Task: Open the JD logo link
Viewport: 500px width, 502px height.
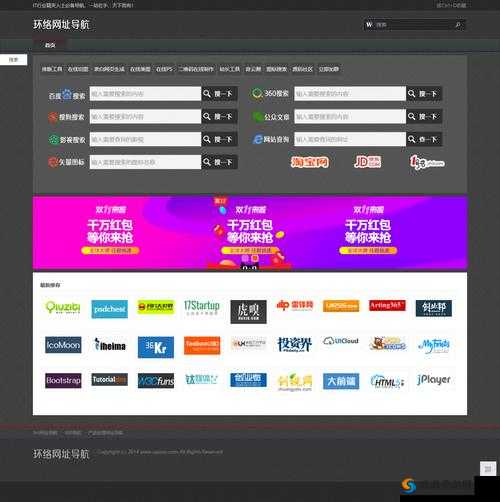Action: (x=367, y=162)
